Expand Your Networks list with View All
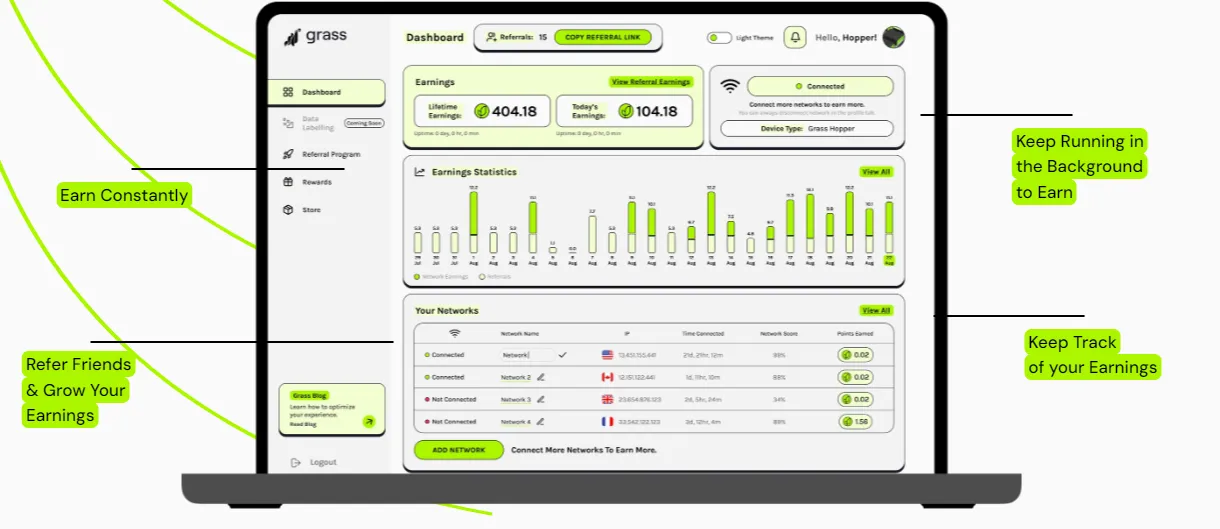The image size is (1220, 529). click(x=876, y=311)
